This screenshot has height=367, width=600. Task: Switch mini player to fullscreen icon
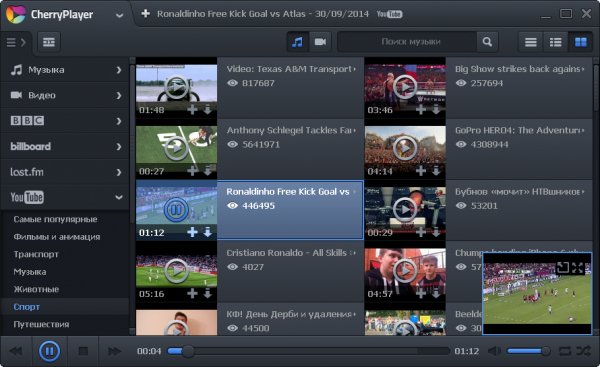[x=577, y=268]
